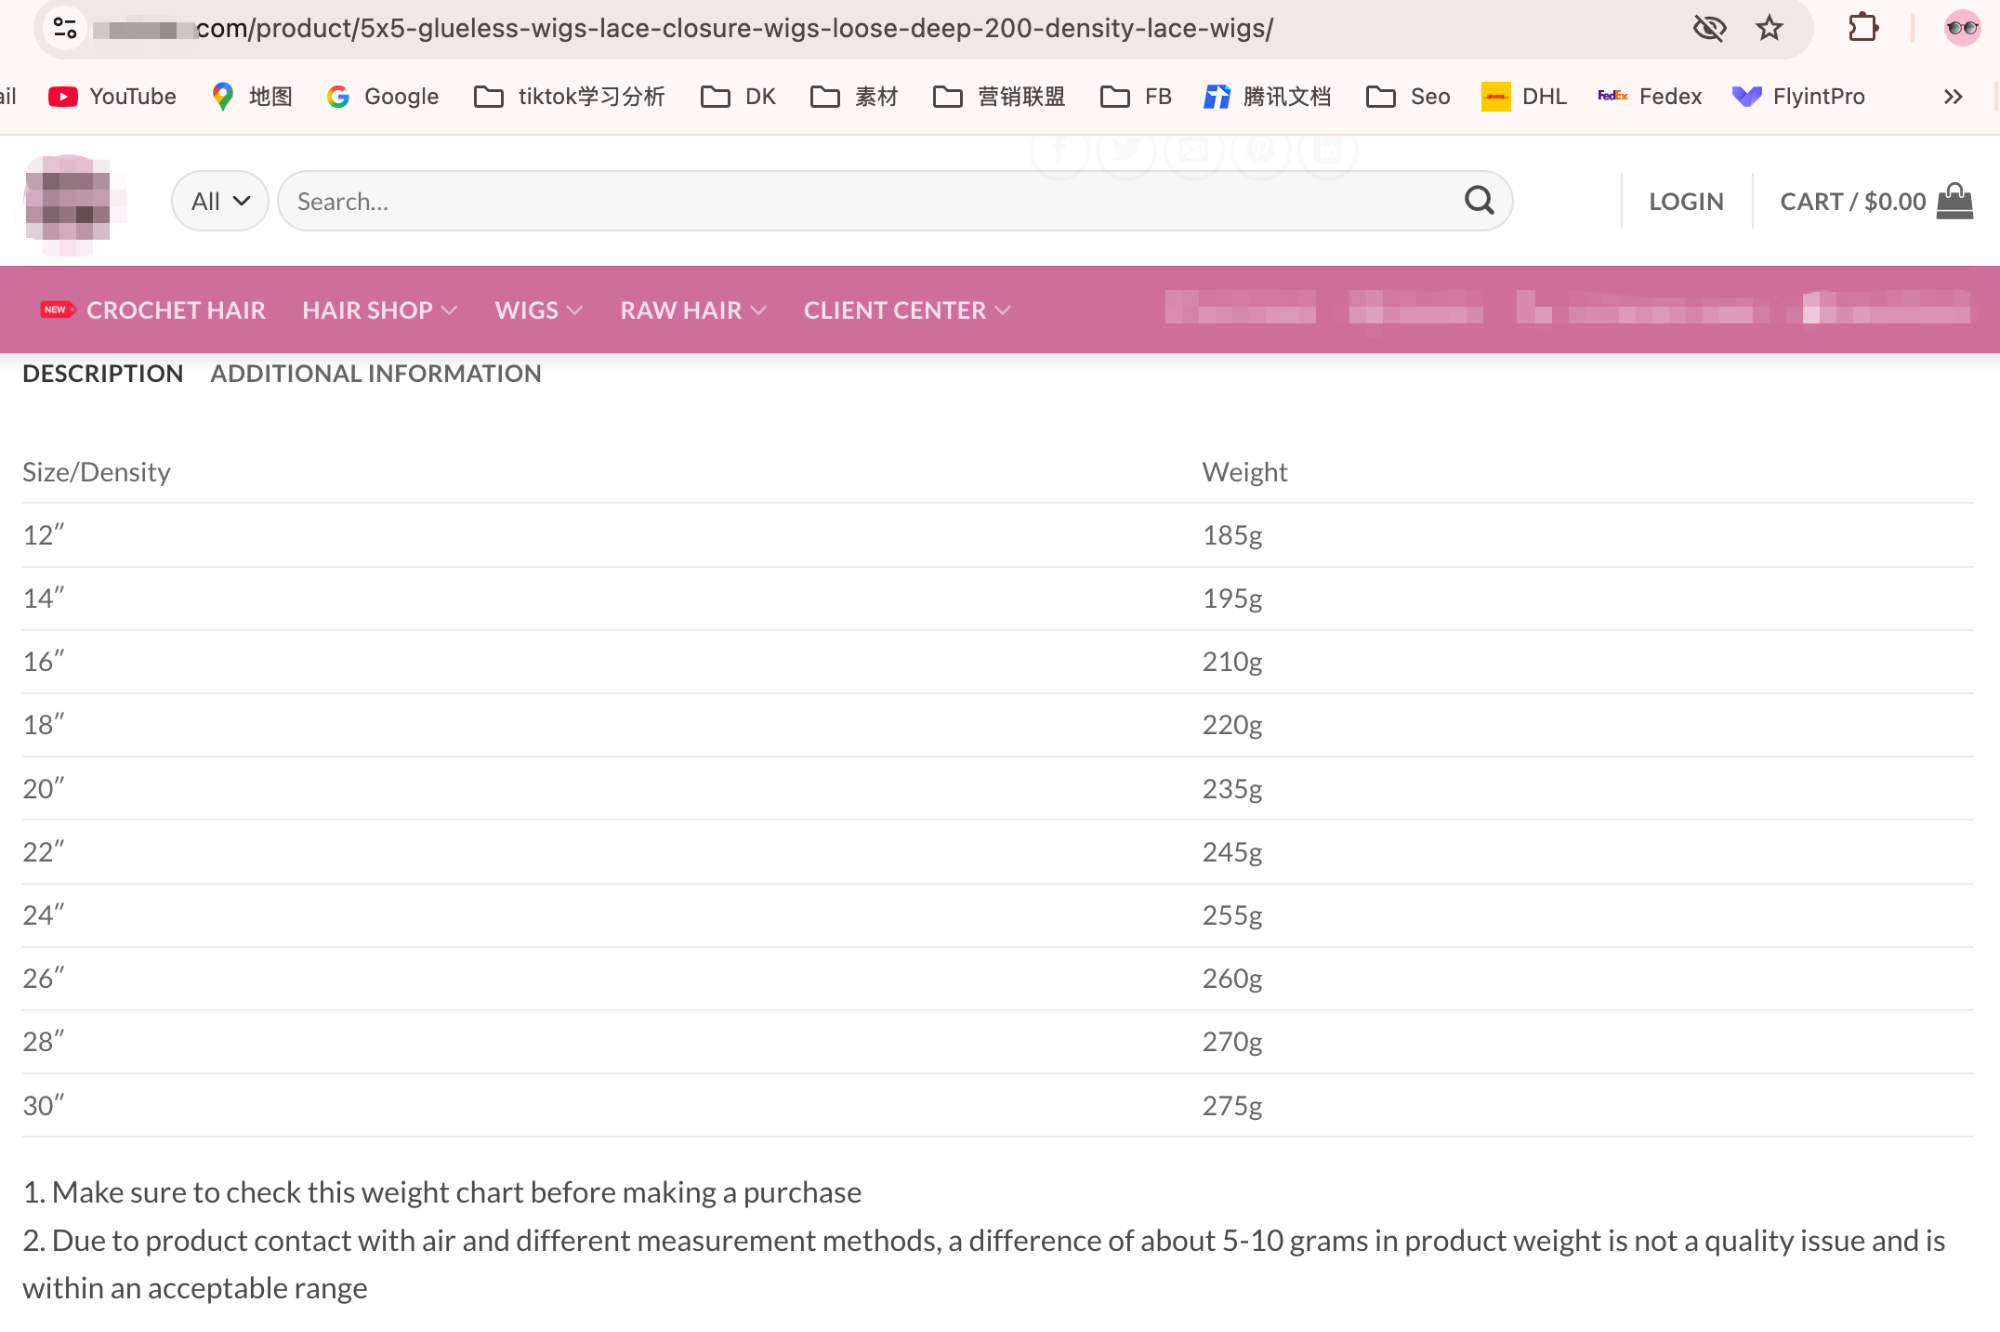Open the 素材 bookmark folder

click(x=854, y=96)
